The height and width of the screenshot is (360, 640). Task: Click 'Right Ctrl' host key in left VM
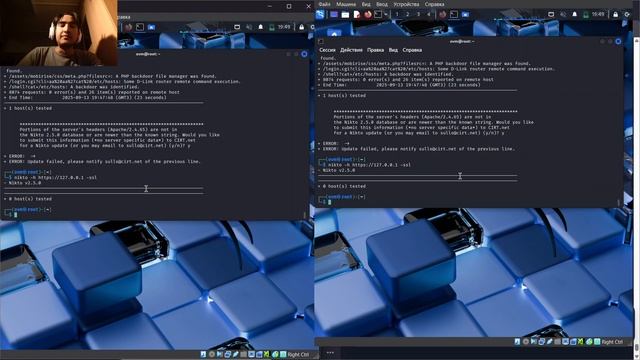pyautogui.click(x=298, y=355)
